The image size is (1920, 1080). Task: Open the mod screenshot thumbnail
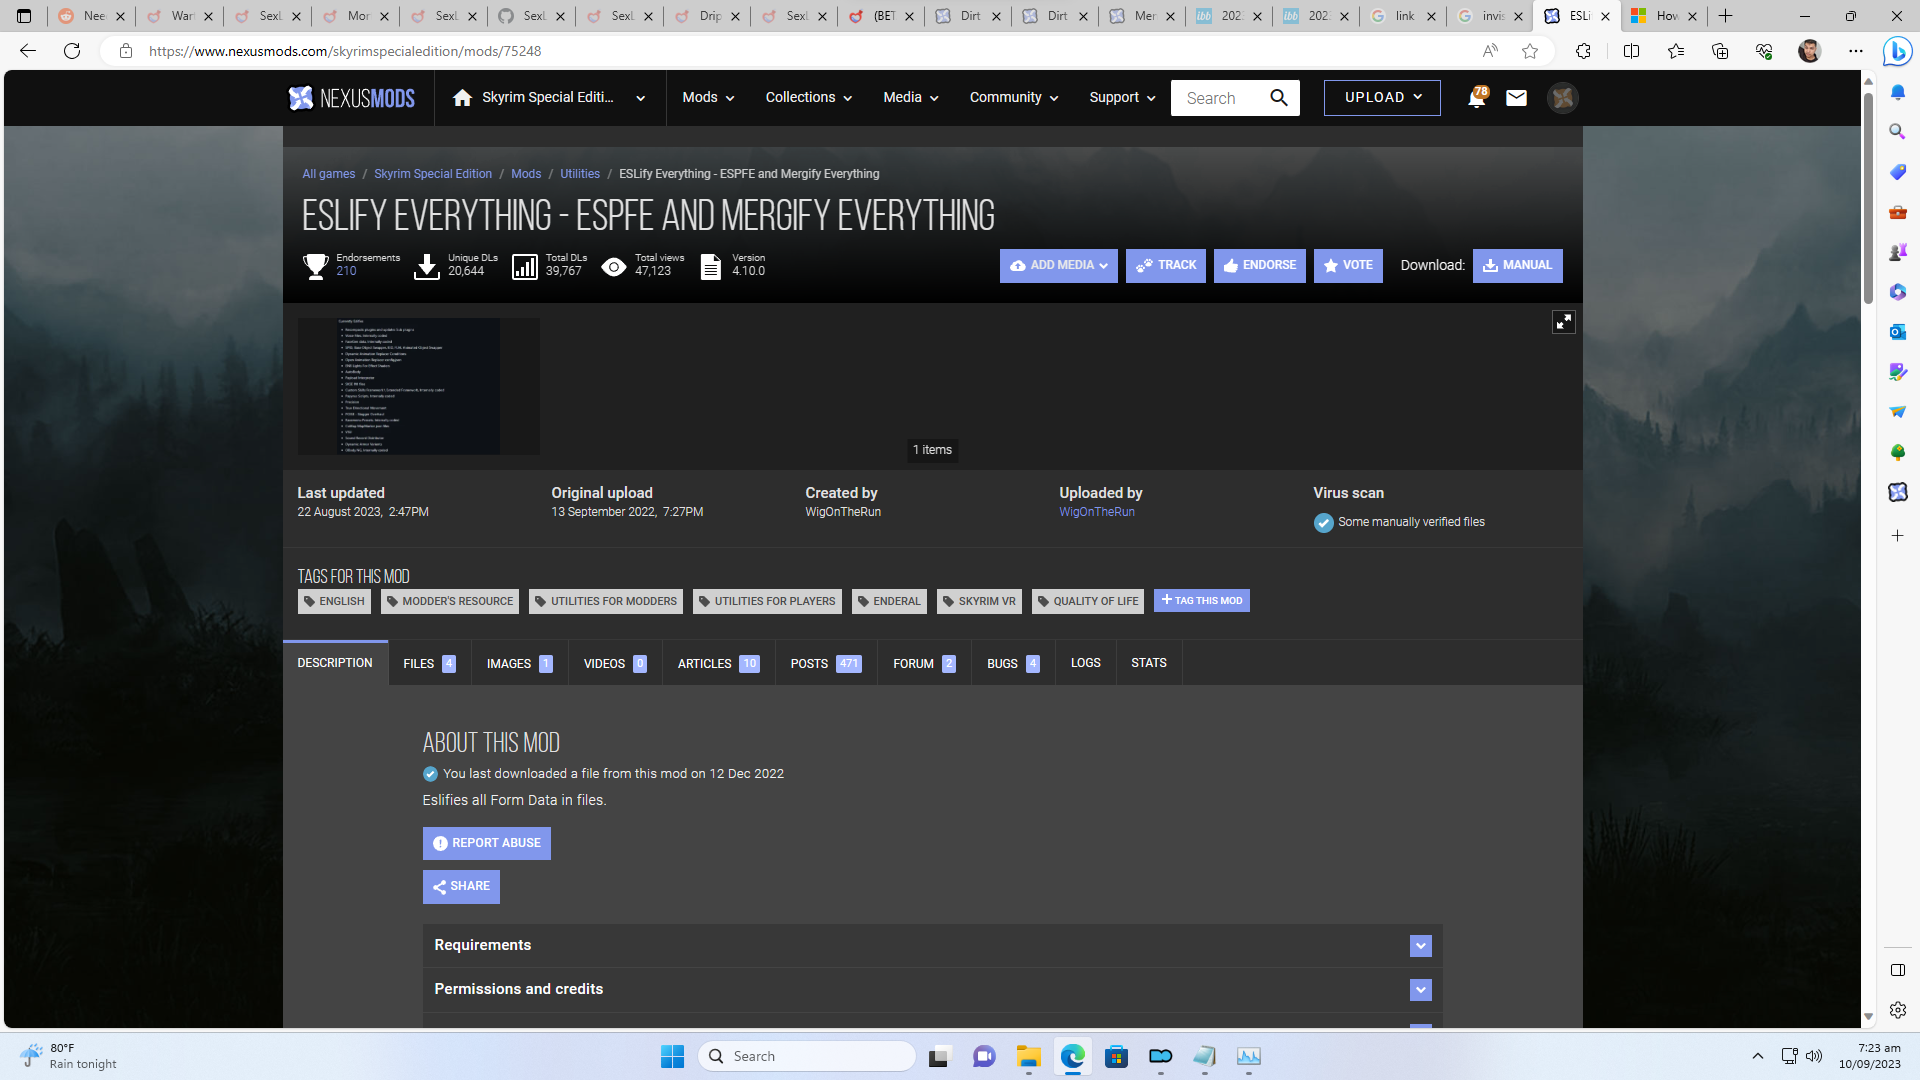pyautogui.click(x=418, y=386)
